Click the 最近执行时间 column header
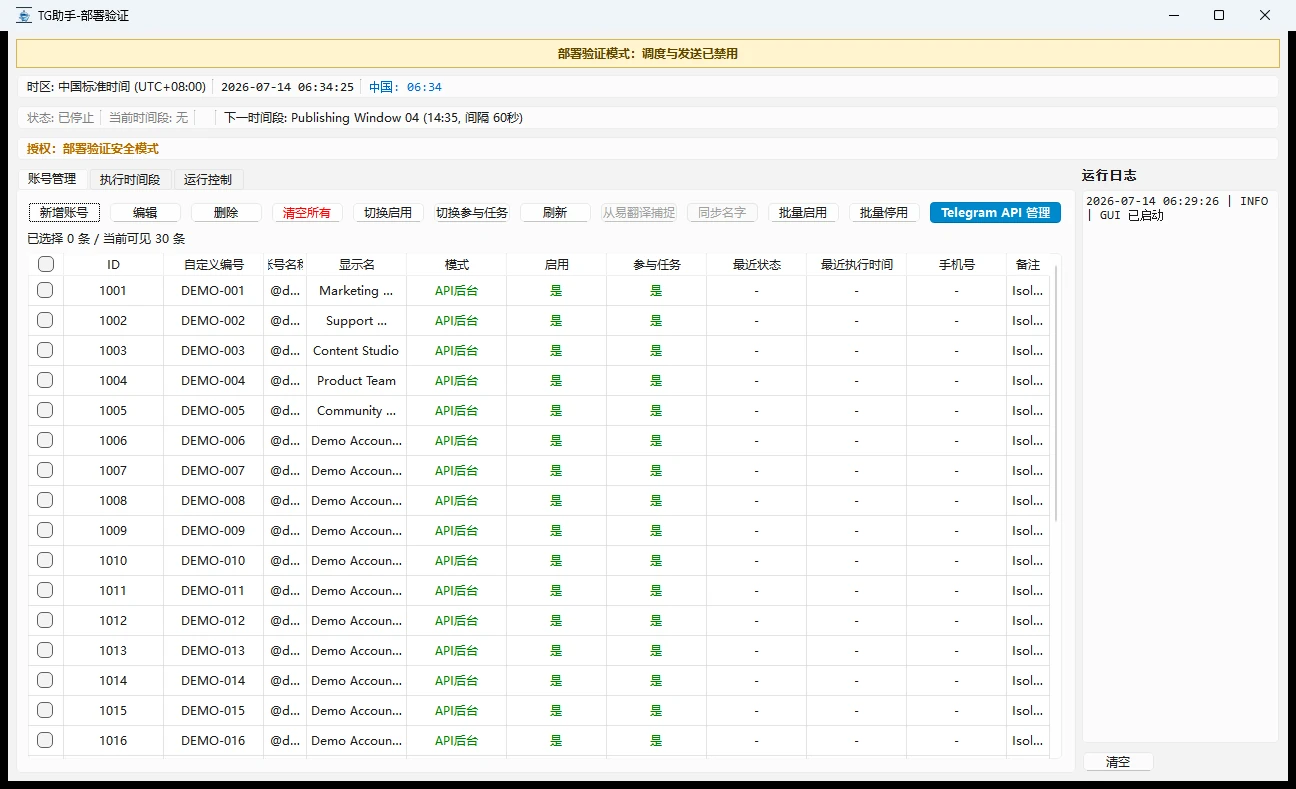 tap(857, 265)
